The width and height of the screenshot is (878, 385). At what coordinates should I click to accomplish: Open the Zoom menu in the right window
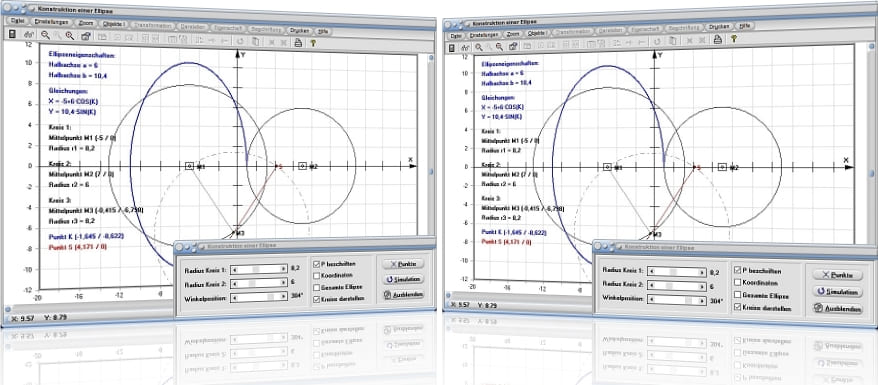pyautogui.click(x=513, y=34)
